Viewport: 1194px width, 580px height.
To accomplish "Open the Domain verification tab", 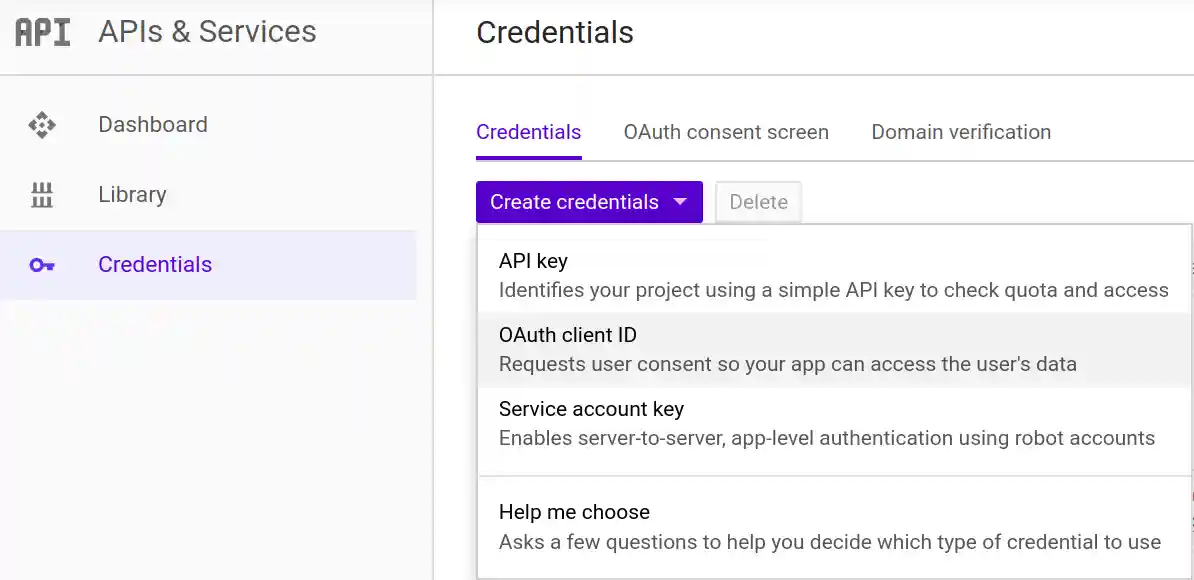I will [x=960, y=131].
